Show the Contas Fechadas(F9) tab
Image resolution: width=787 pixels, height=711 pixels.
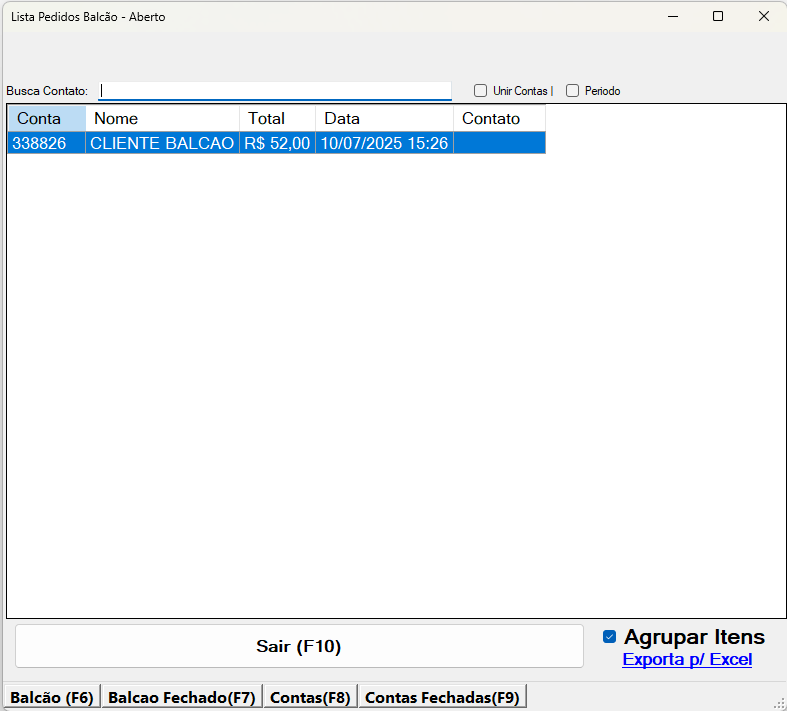[x=442, y=698]
